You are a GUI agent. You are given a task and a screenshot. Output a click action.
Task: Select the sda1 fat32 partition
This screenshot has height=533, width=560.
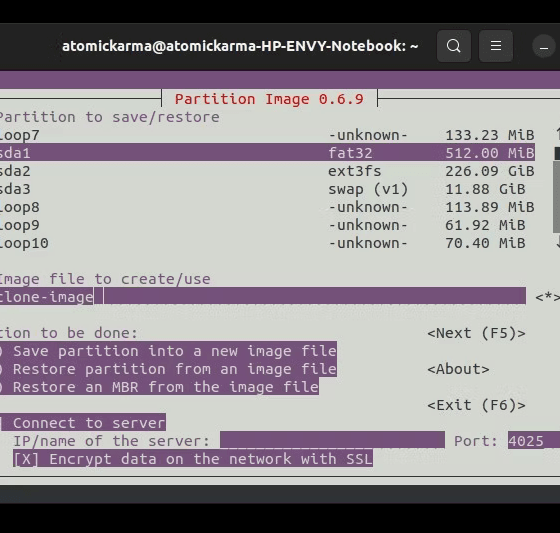coord(267,153)
